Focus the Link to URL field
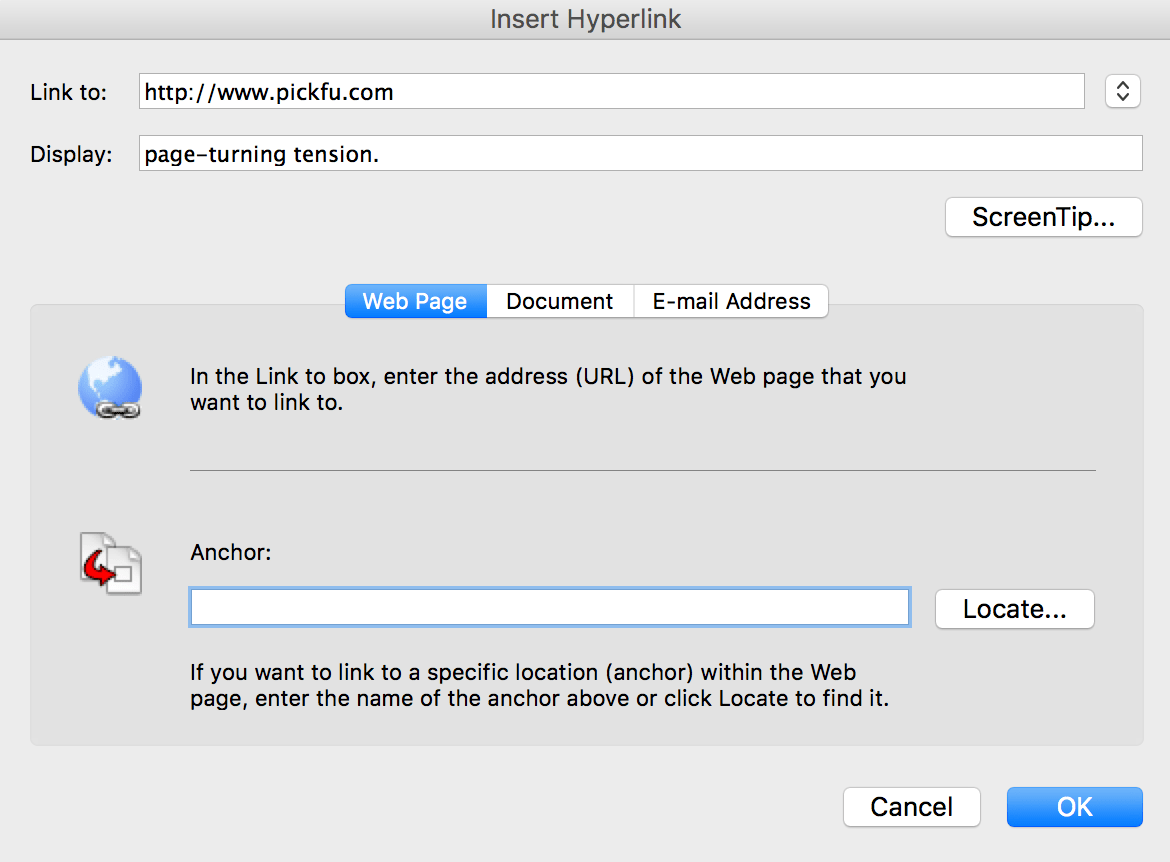 coord(611,92)
